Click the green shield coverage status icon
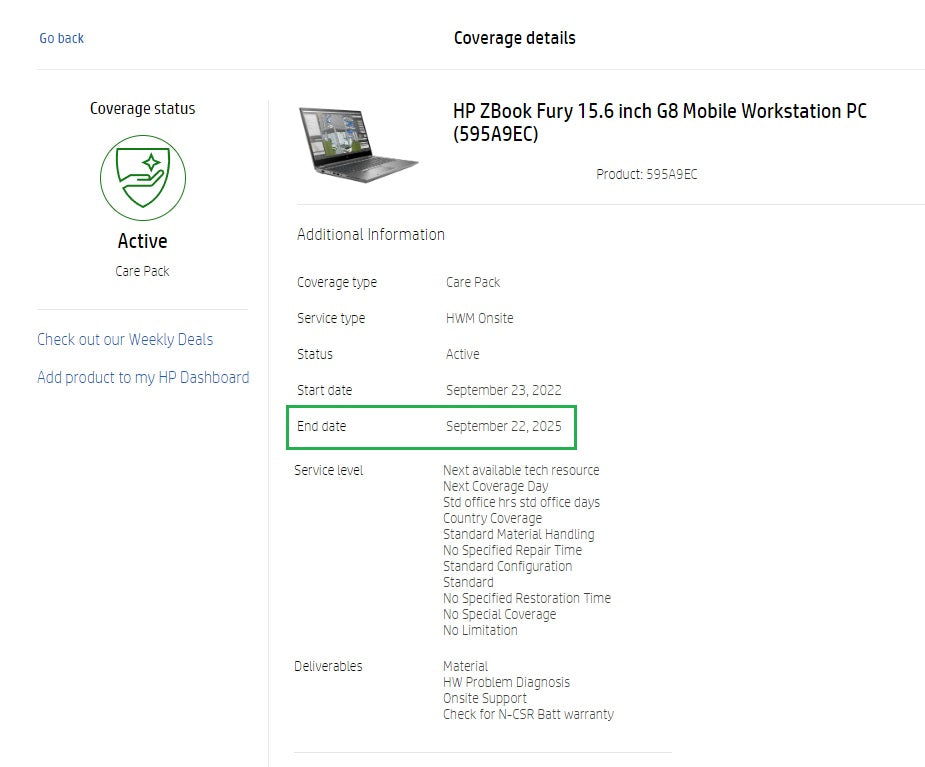This screenshot has width=925, height=767. (142, 178)
